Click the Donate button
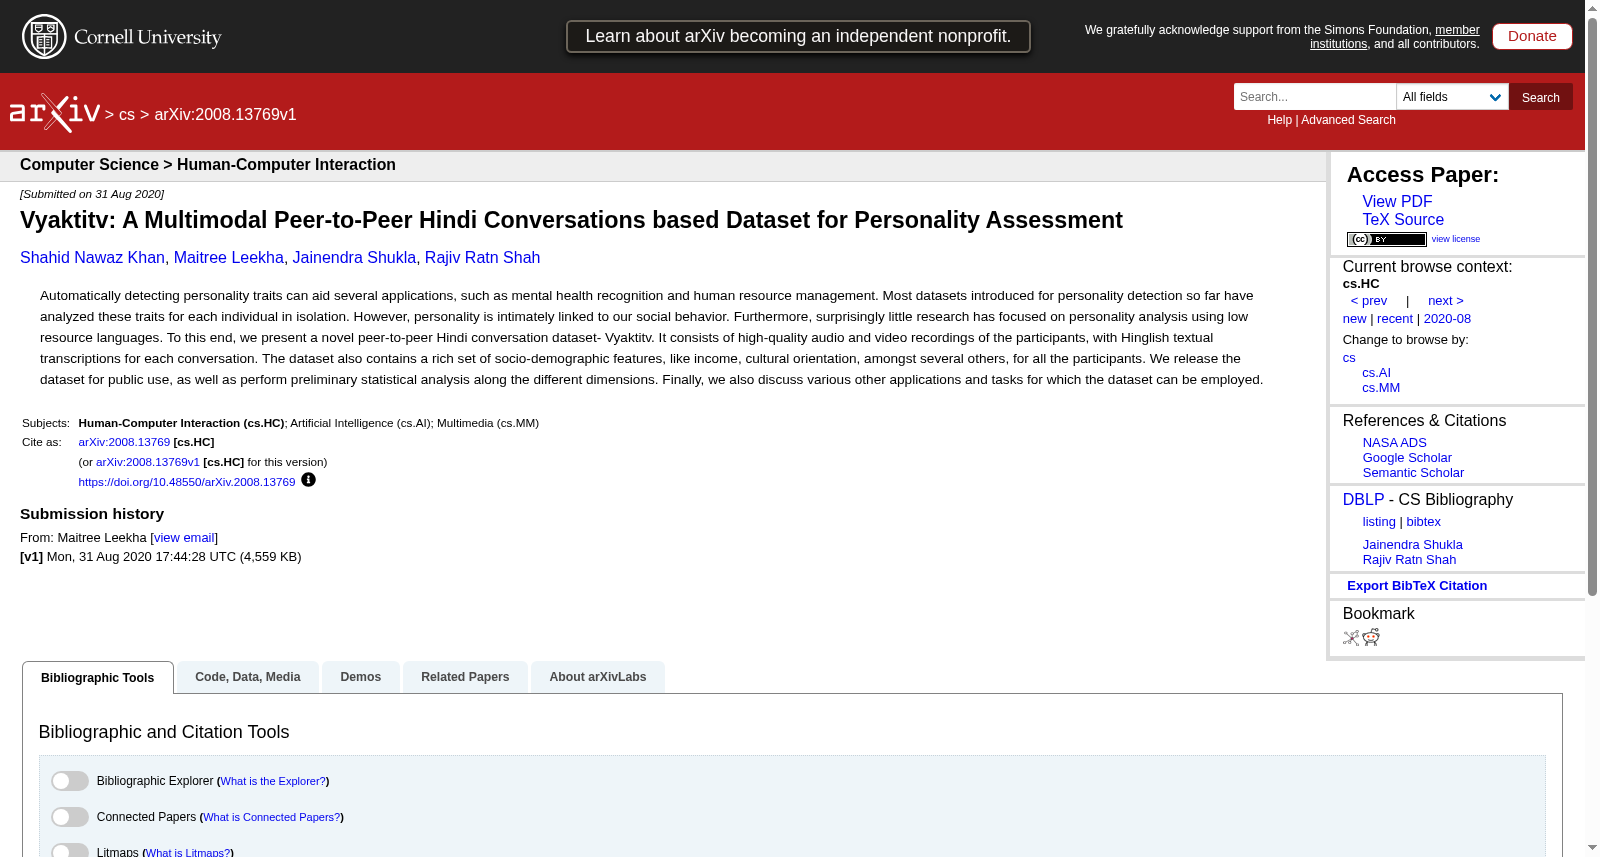The height and width of the screenshot is (857, 1600). (1532, 36)
